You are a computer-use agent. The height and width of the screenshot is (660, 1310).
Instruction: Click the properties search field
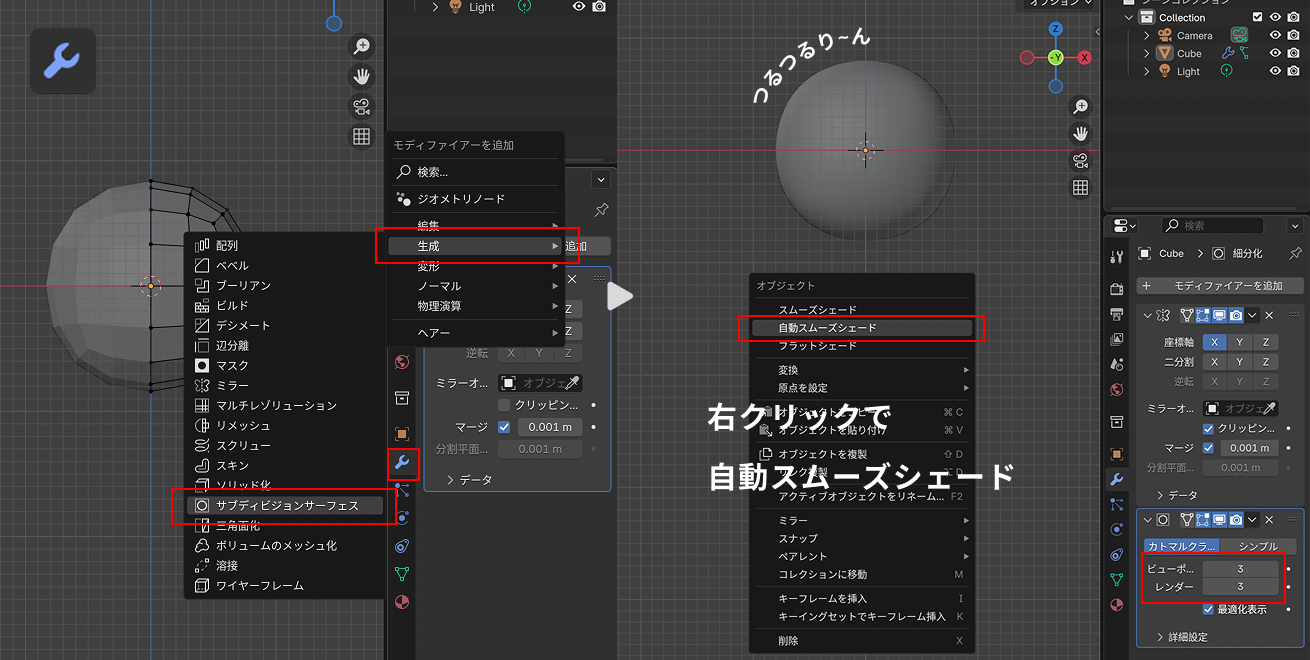coord(1213,226)
